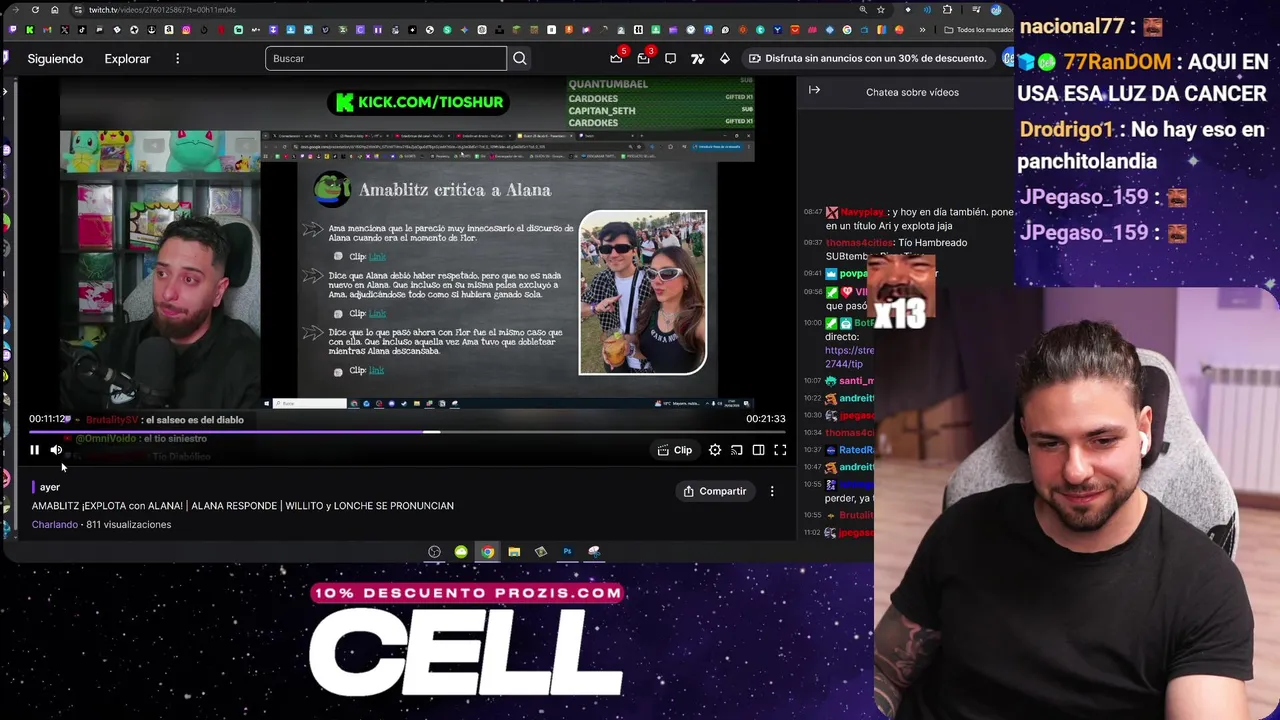Bookmark the page with the star icon

pos(881,10)
